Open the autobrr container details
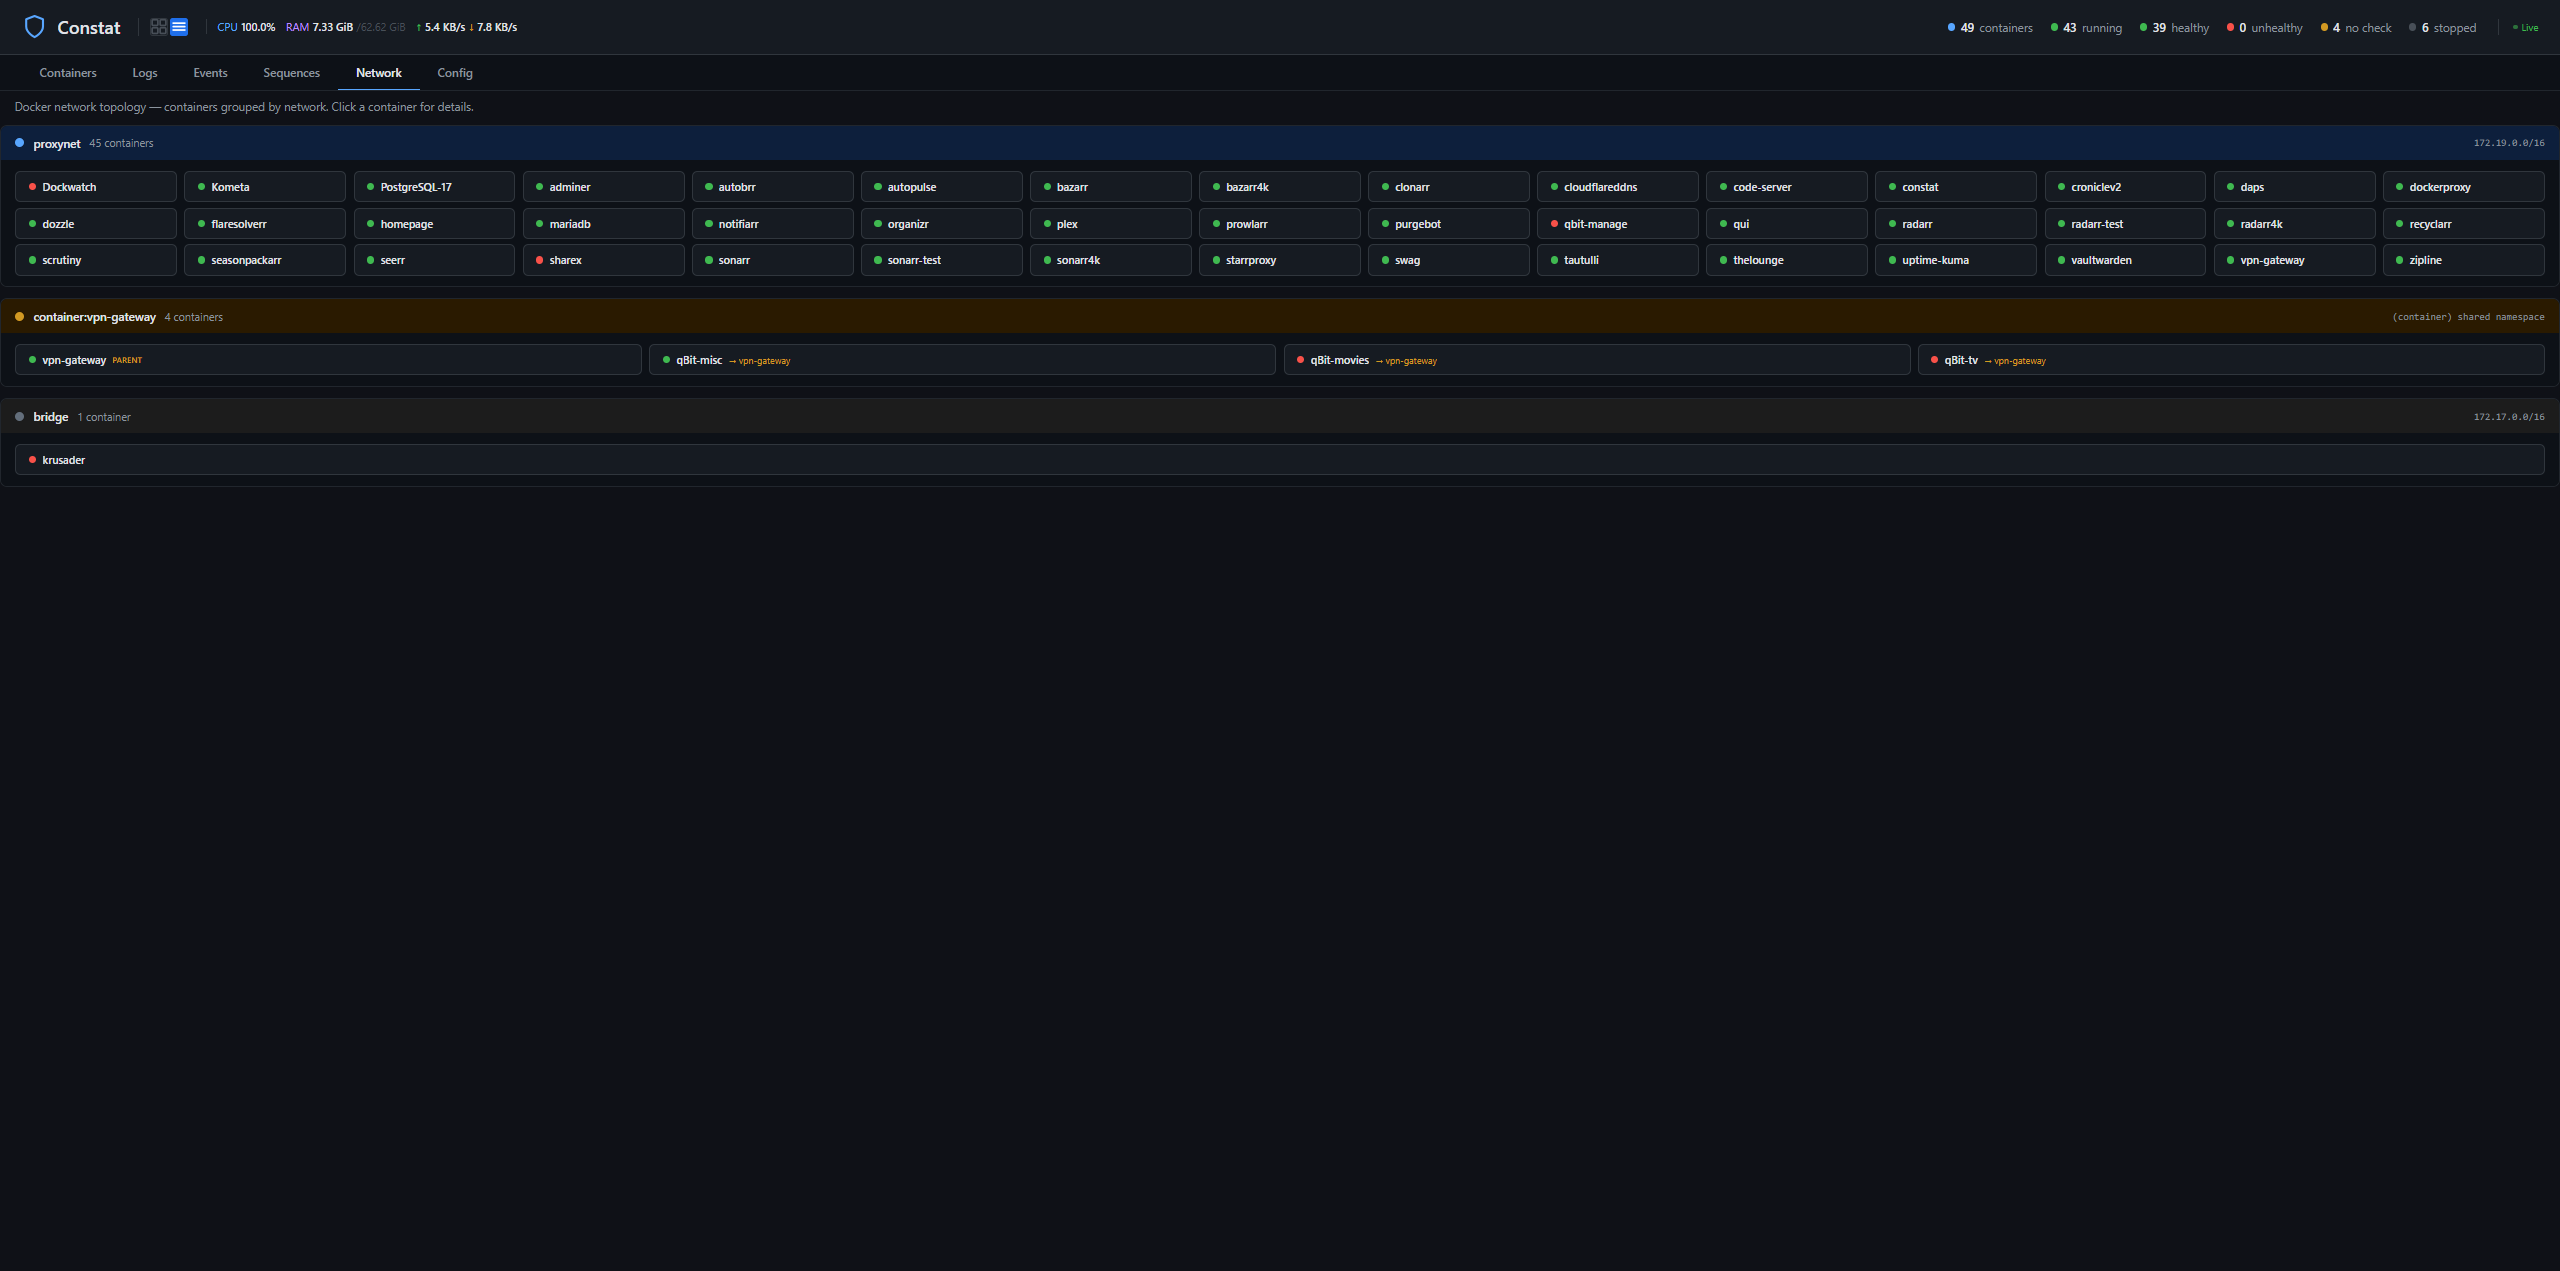The width and height of the screenshot is (2560, 1271). point(772,187)
